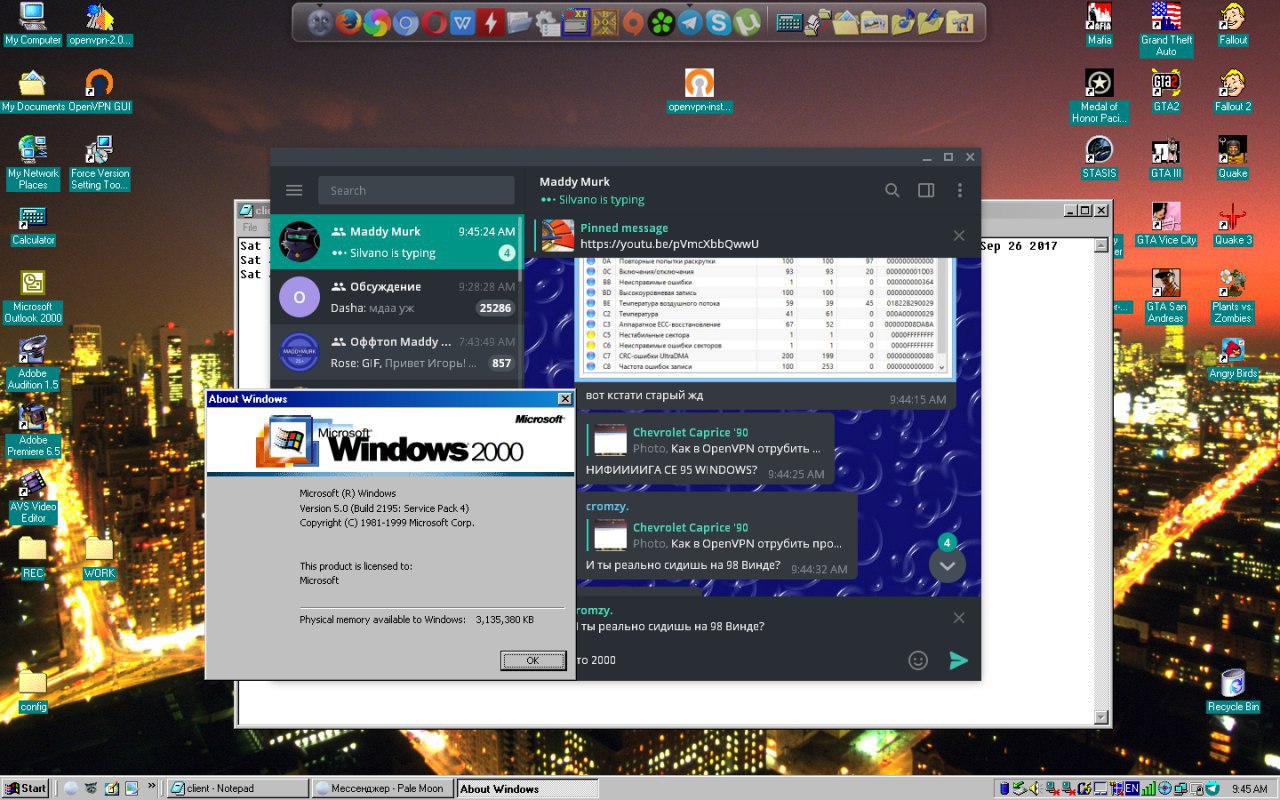Select Angry Birds desktop shortcut
This screenshot has width=1280, height=800.
pos(1233,358)
